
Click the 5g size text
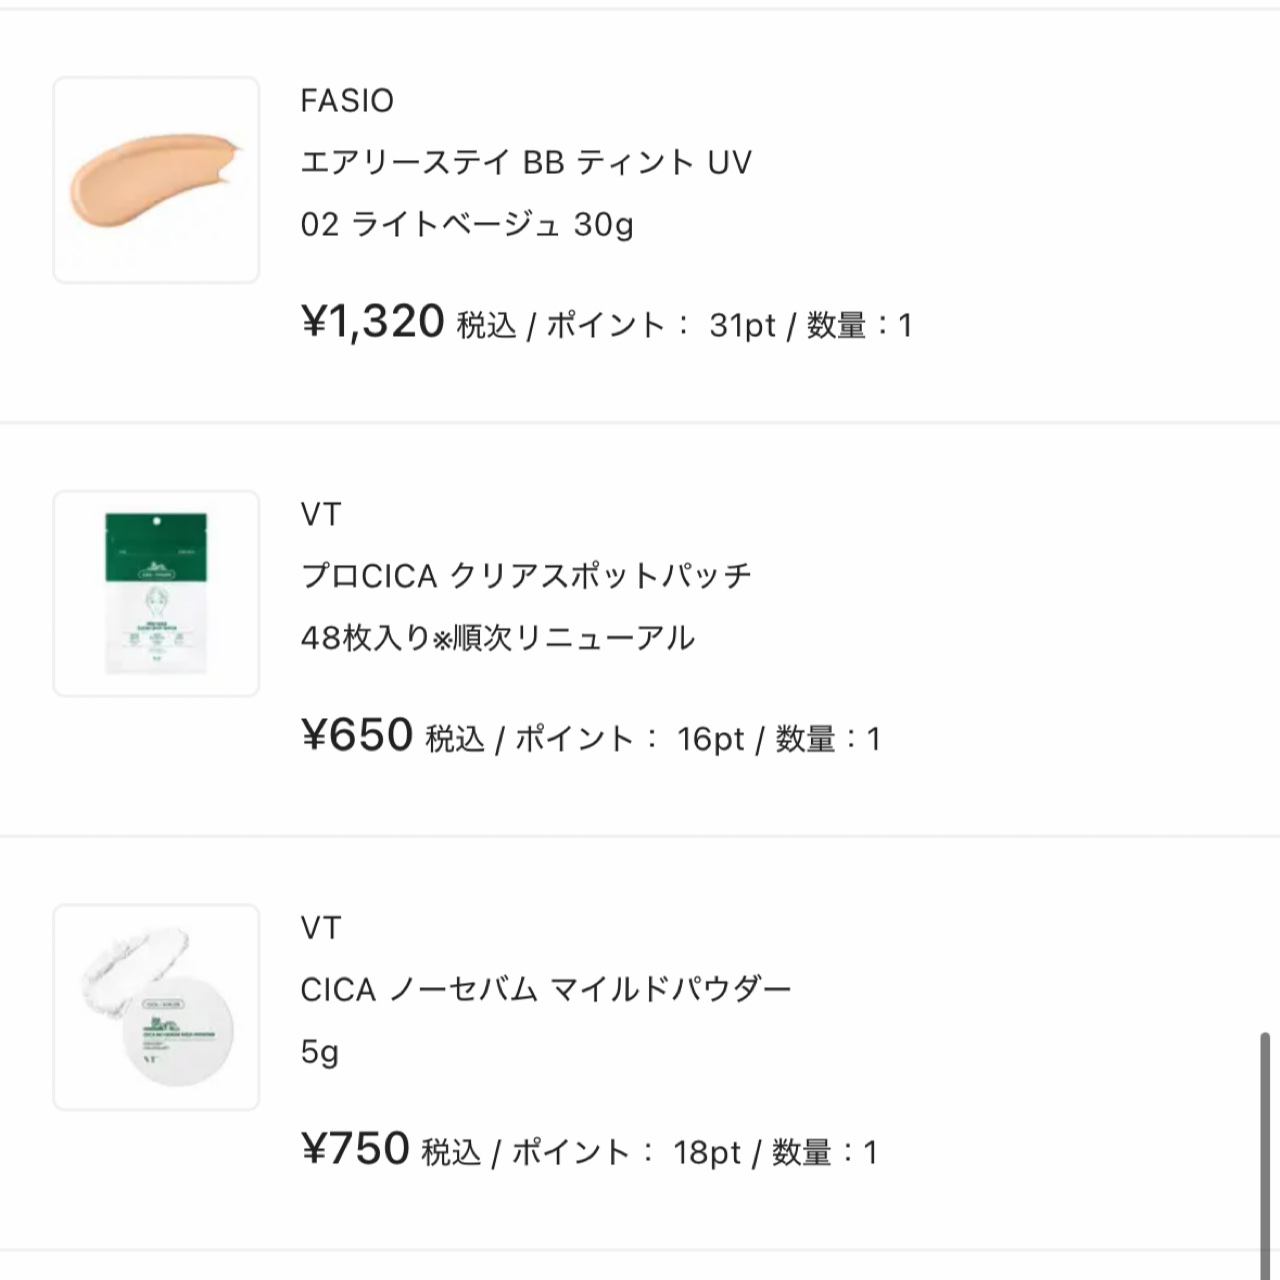319,1052
